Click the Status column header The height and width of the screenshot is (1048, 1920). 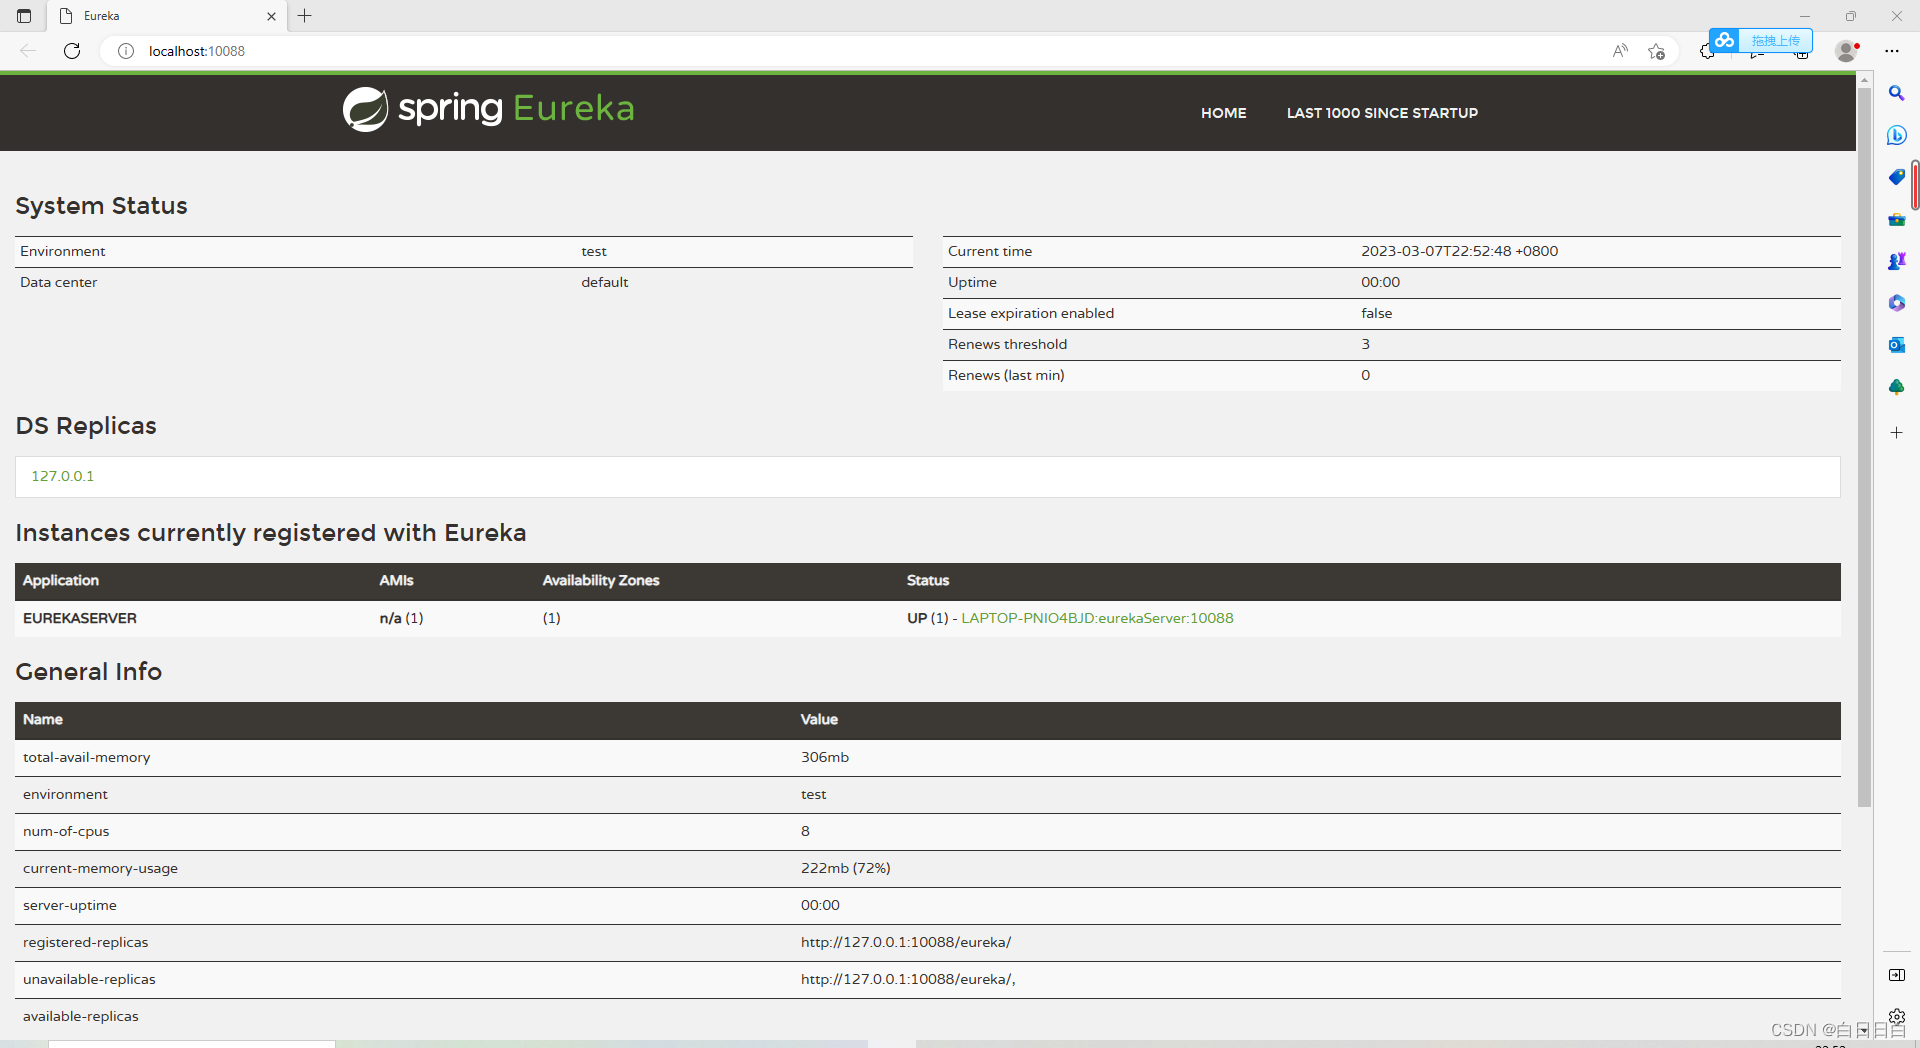928,580
